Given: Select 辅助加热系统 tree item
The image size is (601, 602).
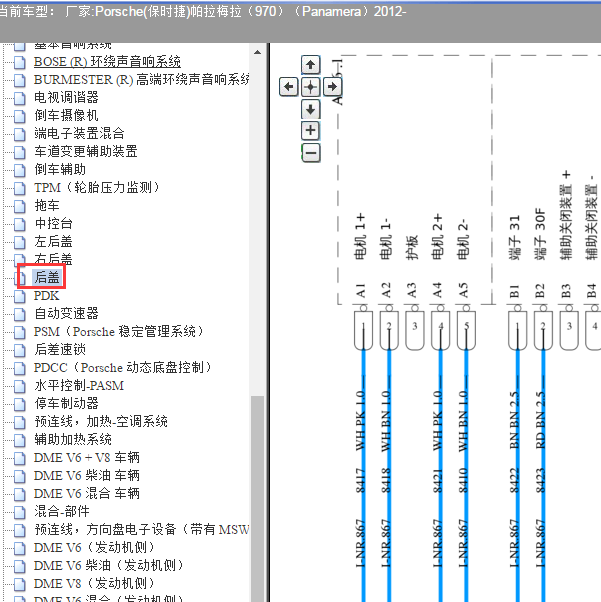Looking at the screenshot, I should coord(73,440).
